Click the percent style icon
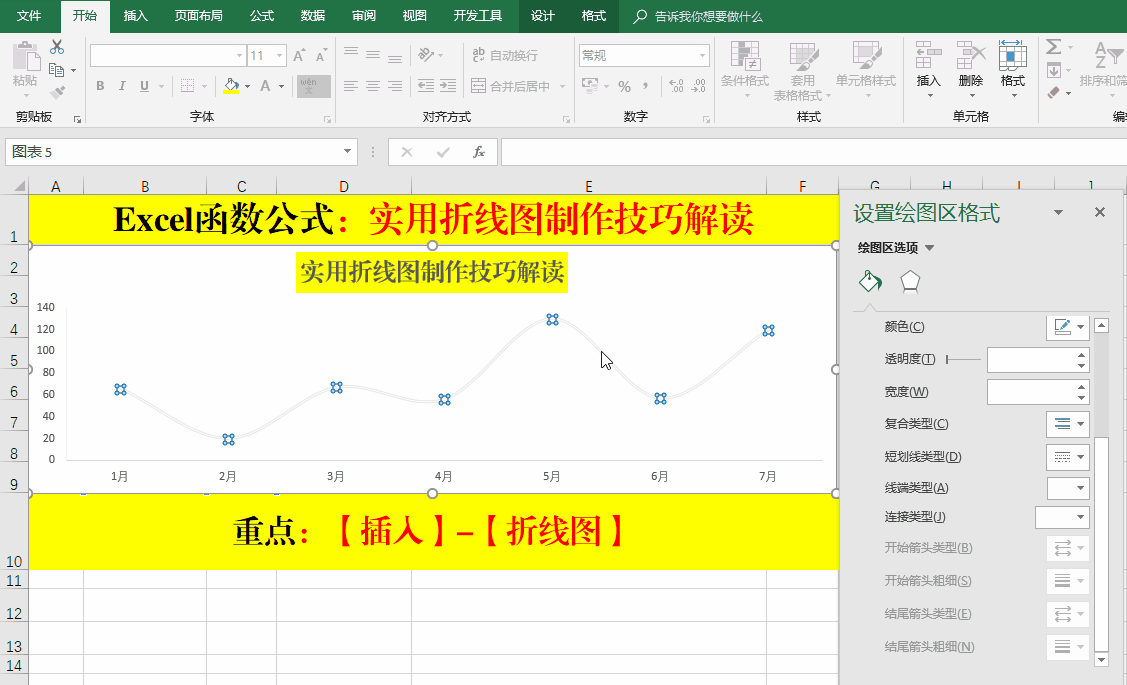The height and width of the screenshot is (685, 1127). (625, 86)
